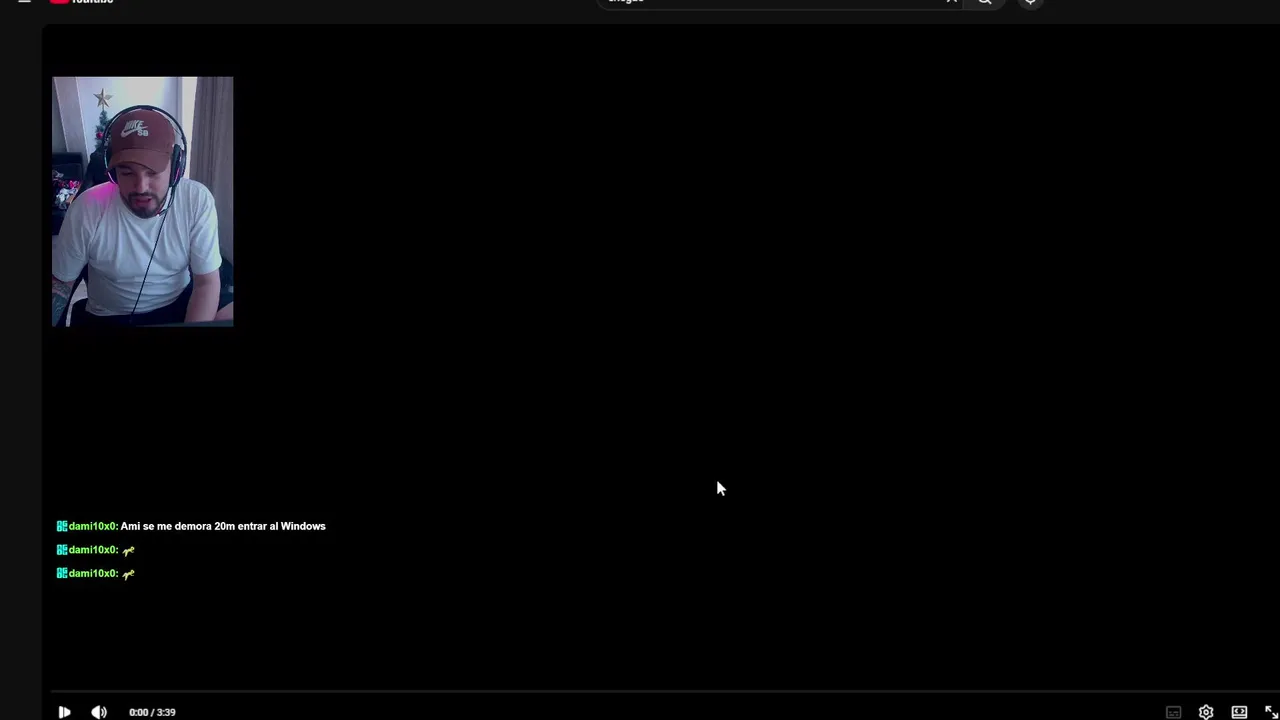Viewport: 1280px width, 720px height.
Task: Open video settings gear
Action: (1206, 712)
